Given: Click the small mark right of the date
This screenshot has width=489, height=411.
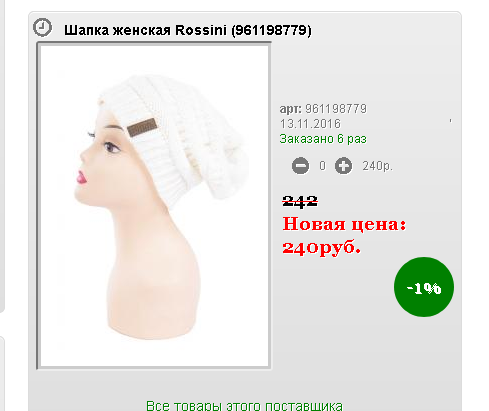Looking at the screenshot, I should point(450,121).
